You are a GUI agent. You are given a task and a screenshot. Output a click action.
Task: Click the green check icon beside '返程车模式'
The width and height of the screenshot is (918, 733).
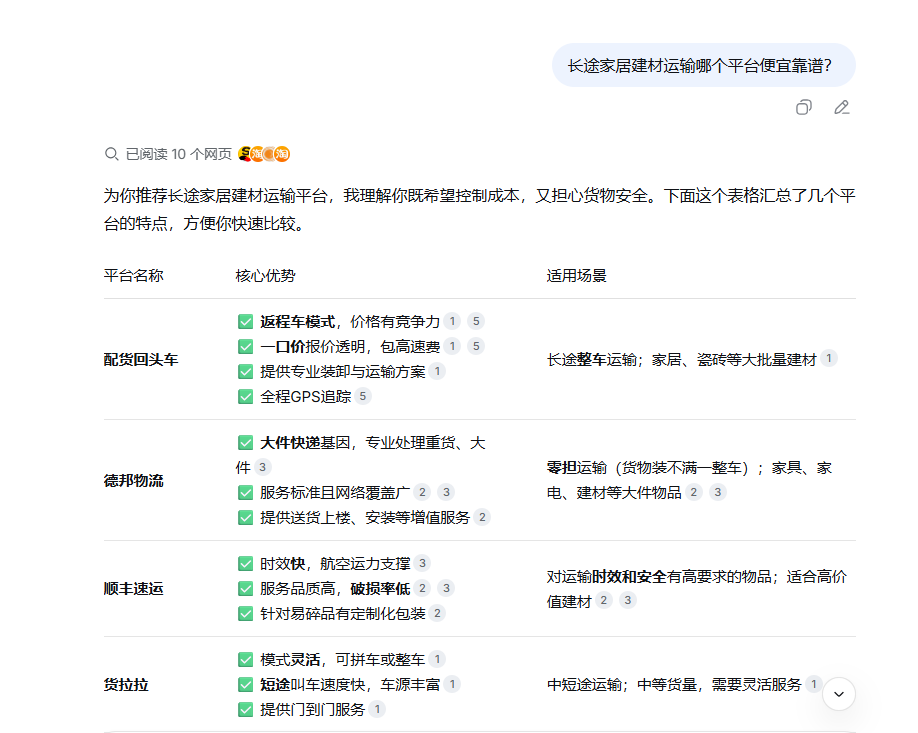click(x=245, y=321)
